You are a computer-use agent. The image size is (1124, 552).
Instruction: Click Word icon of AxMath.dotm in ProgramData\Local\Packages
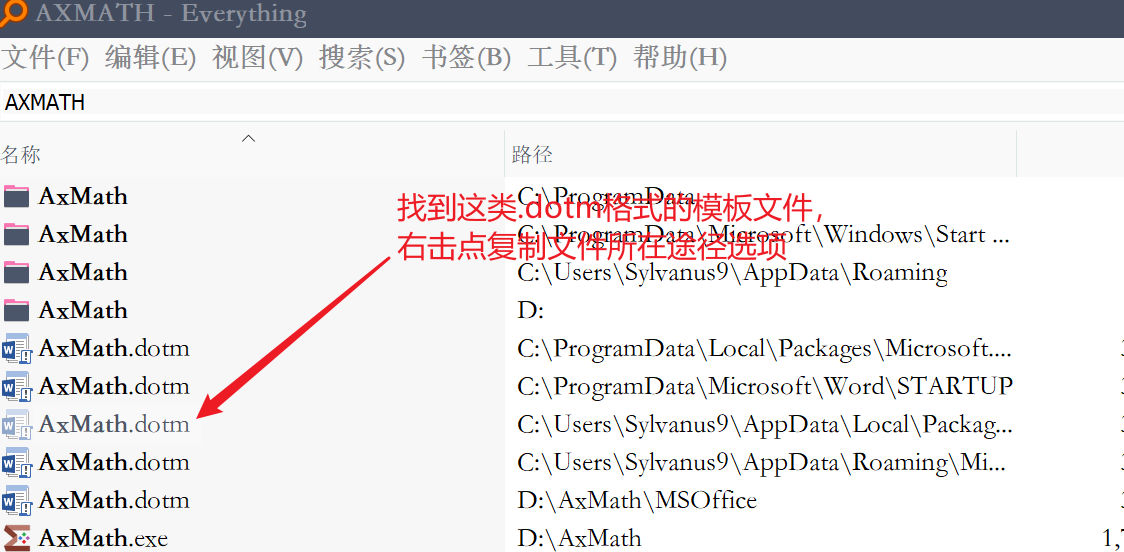click(x=16, y=348)
